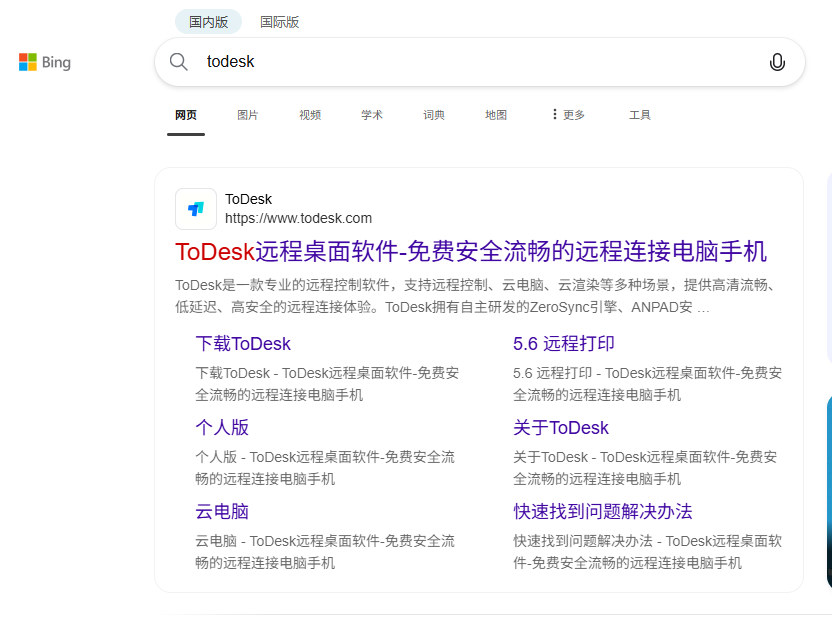Click the ToDesk site favicon
Screen dimensions: 832x642
[195, 209]
